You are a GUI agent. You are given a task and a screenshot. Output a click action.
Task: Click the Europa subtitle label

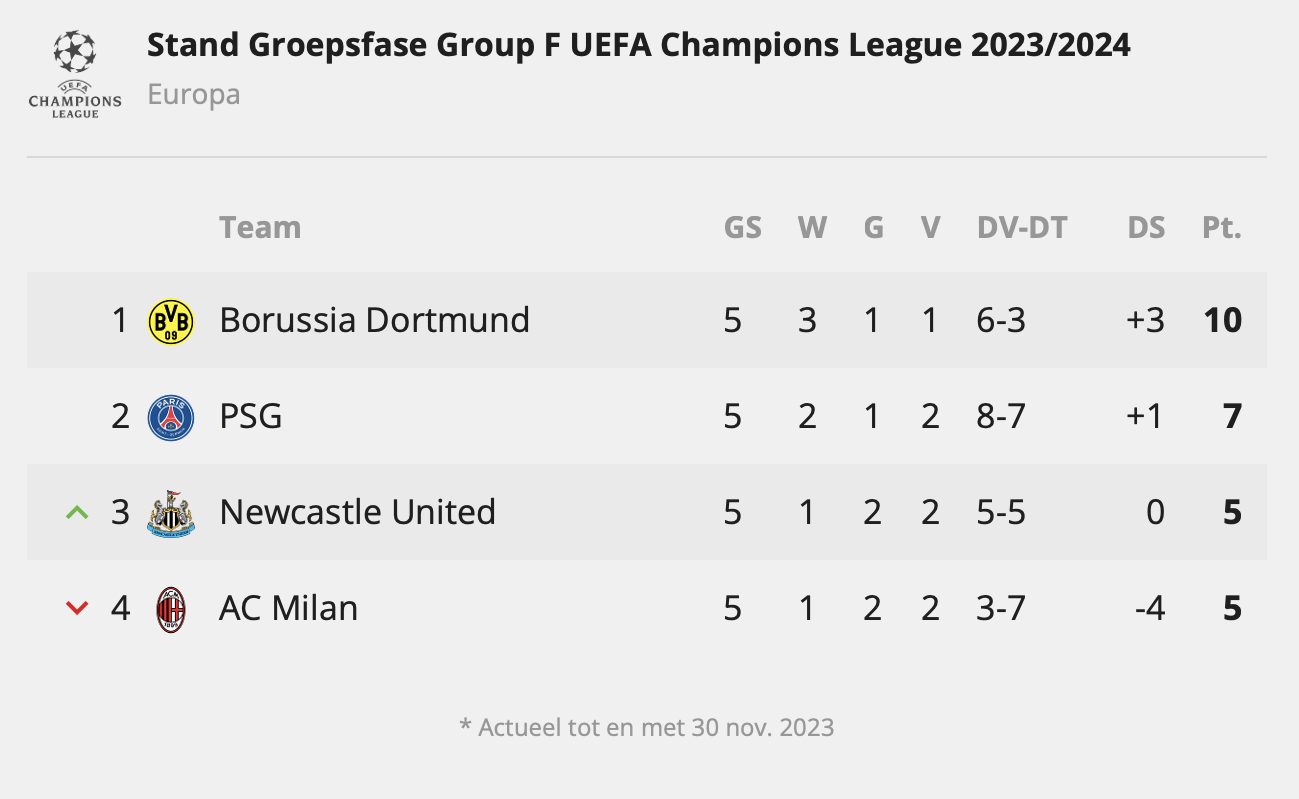[x=194, y=95]
